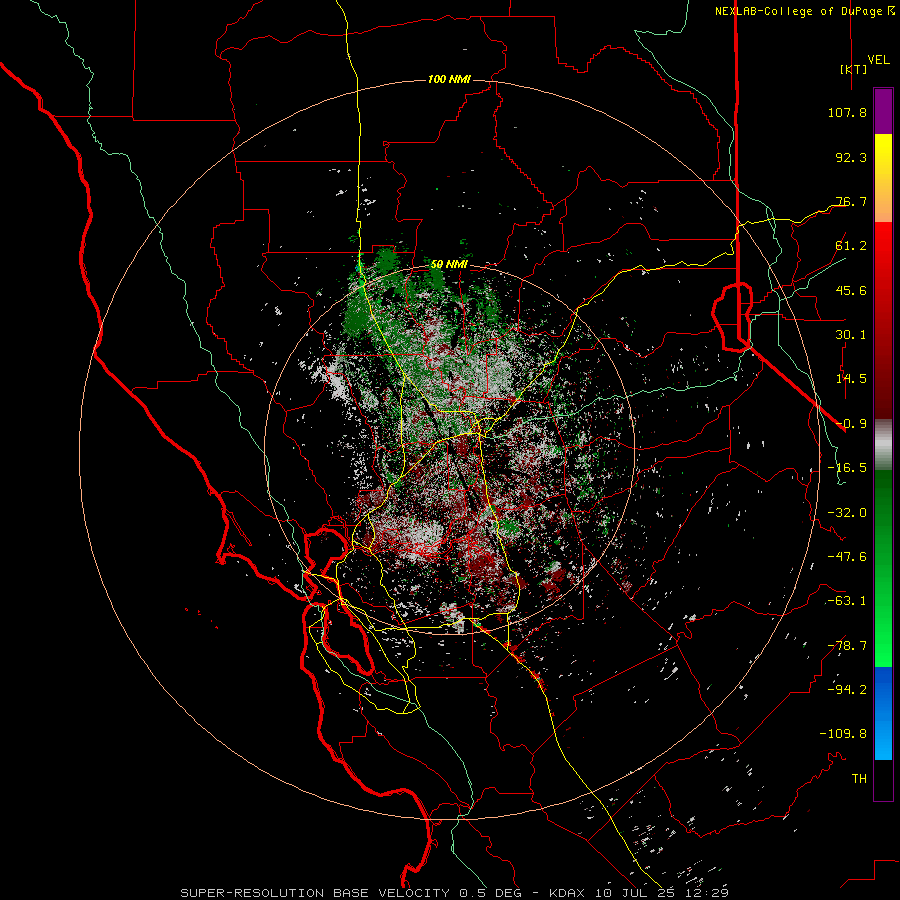900x900 pixels.
Task: Click the green segment of the color bar
Action: [883, 568]
